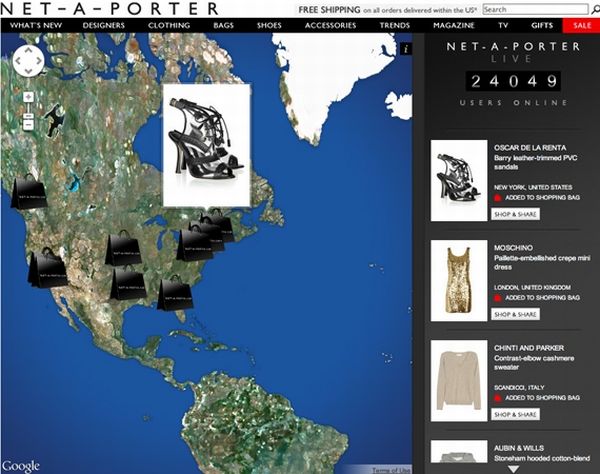Click the search magnifier icon

595,10
